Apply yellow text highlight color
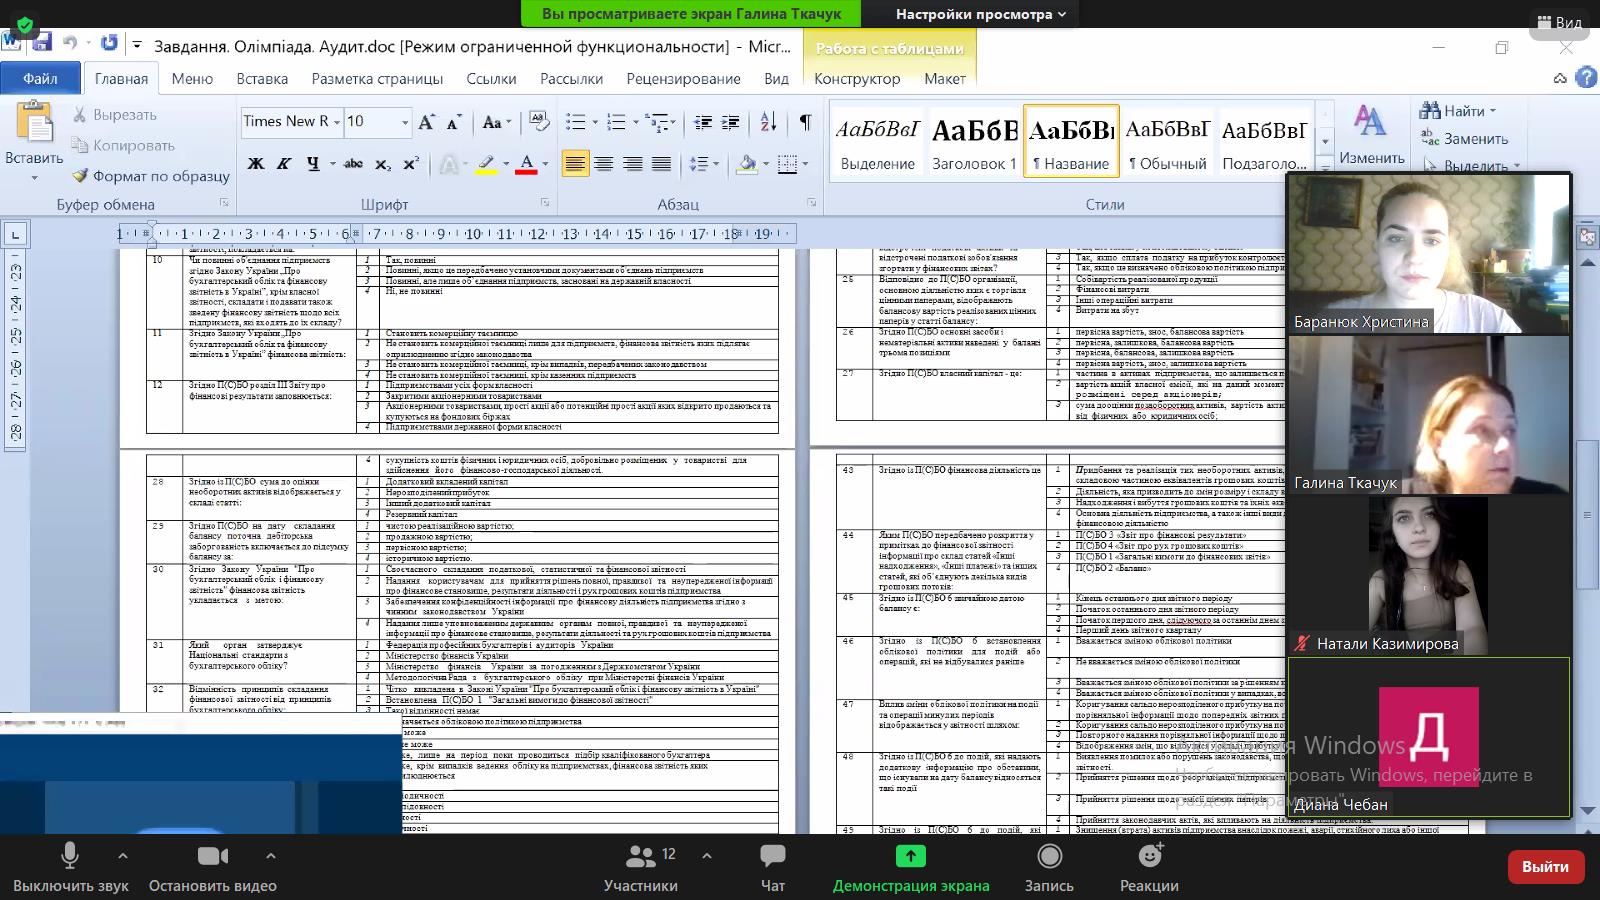This screenshot has width=1600, height=900. (486, 163)
